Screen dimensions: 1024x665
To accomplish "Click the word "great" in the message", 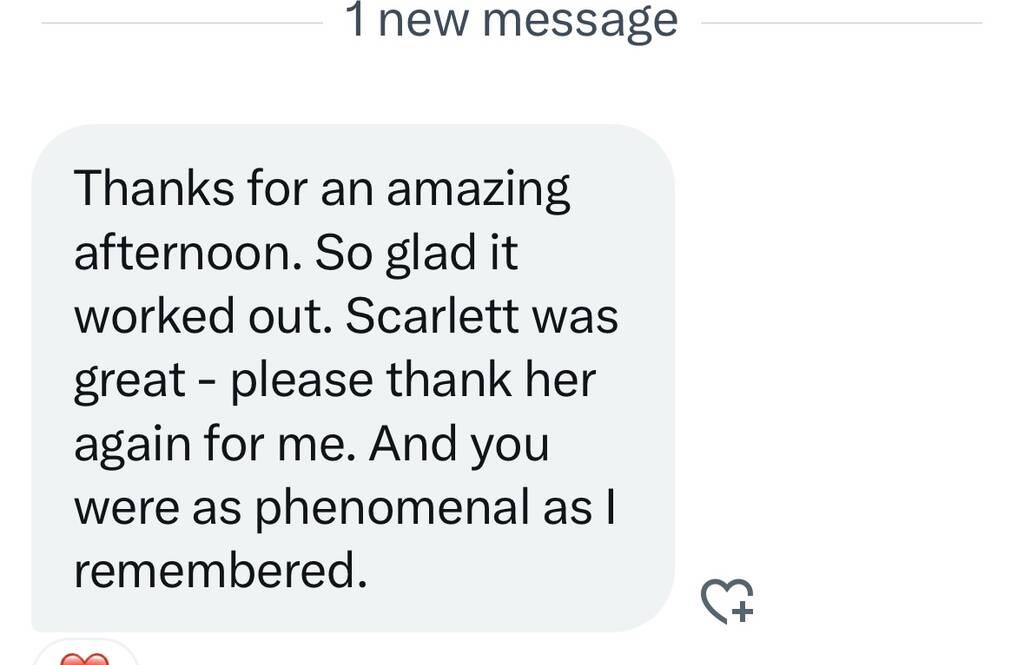I will [x=130, y=382].
